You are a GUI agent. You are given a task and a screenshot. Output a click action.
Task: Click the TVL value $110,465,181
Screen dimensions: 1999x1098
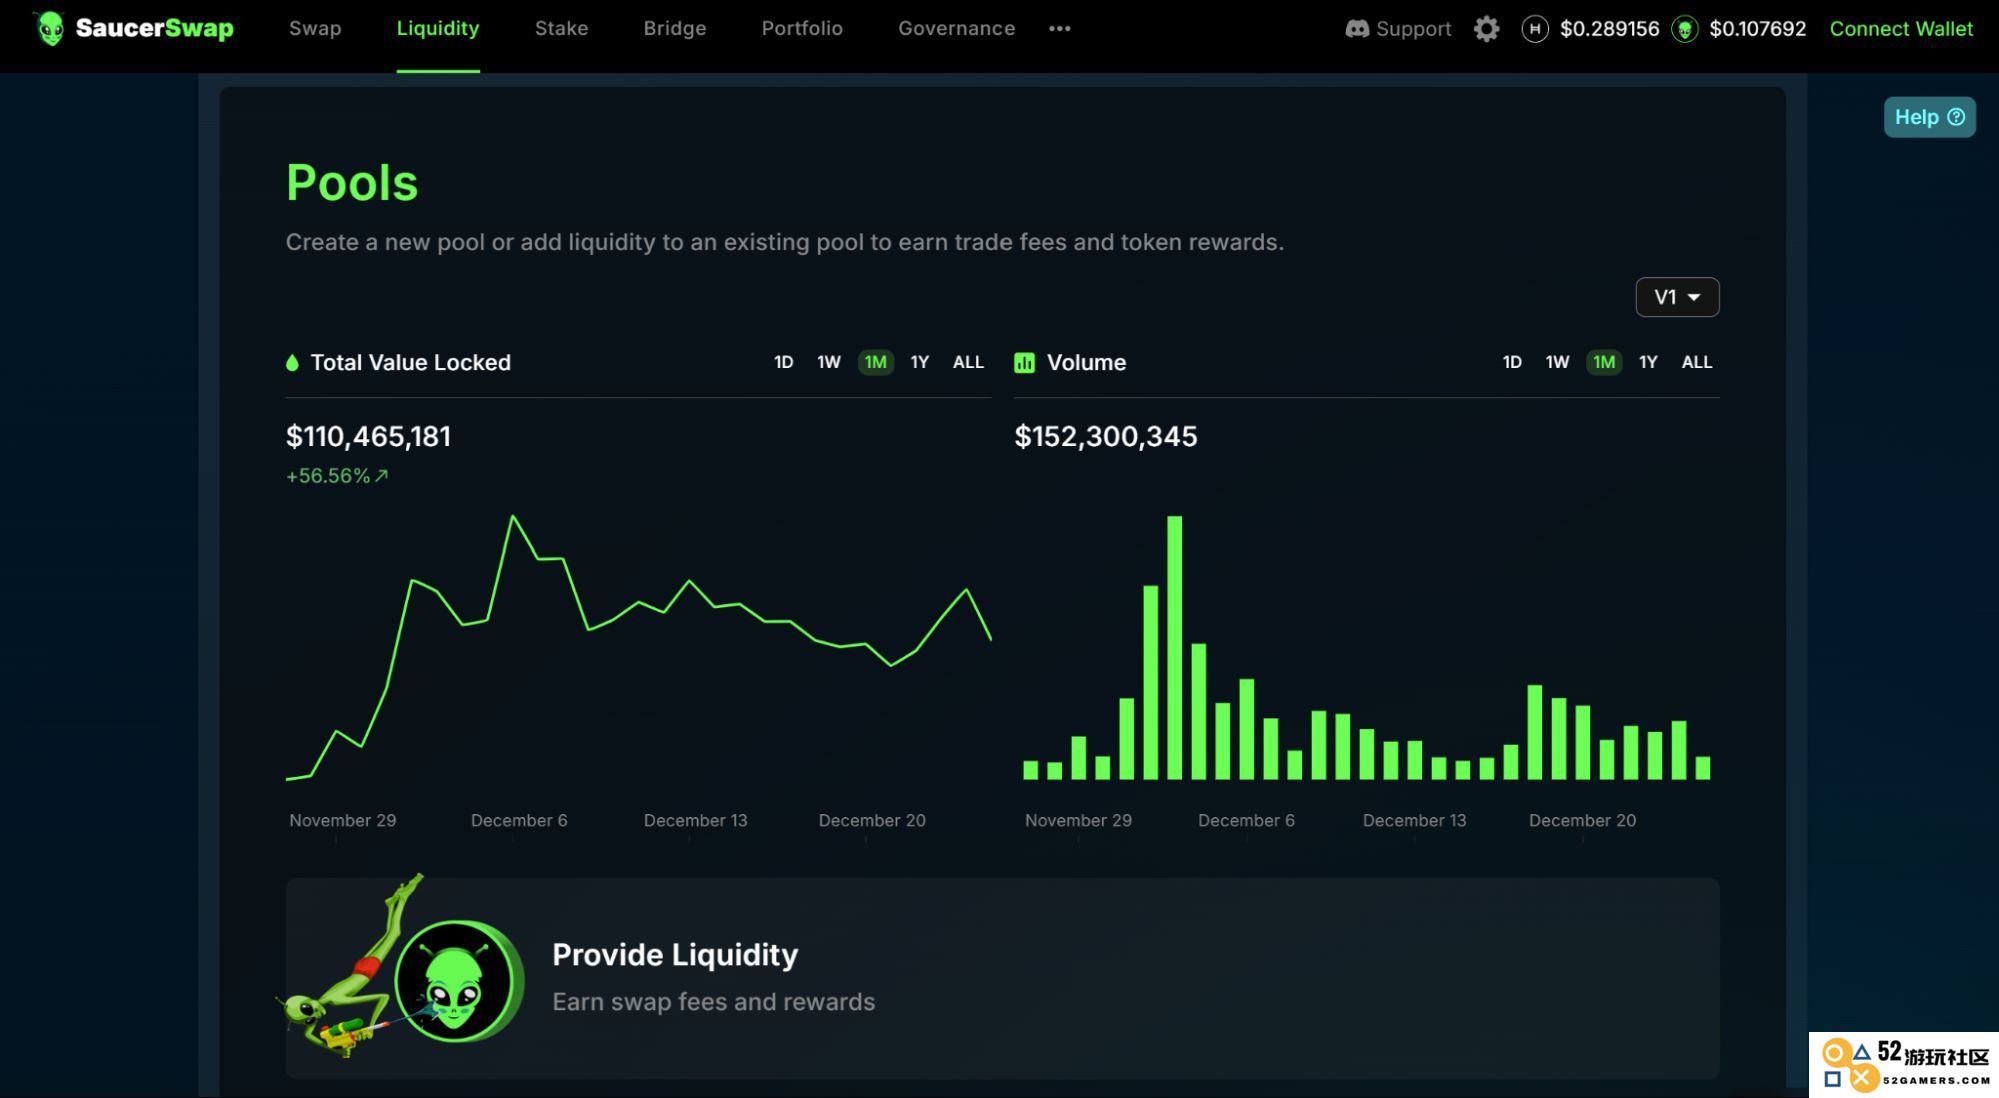click(x=368, y=437)
